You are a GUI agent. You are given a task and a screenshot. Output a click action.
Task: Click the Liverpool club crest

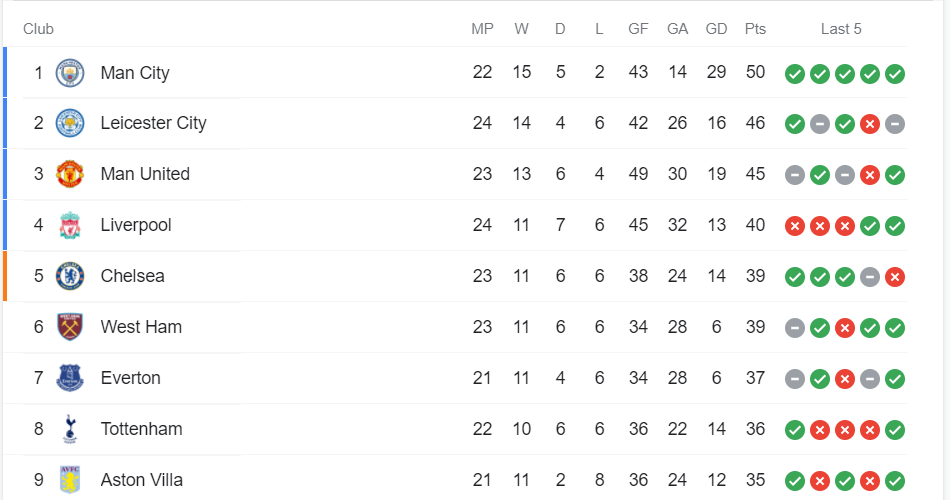[x=70, y=225]
